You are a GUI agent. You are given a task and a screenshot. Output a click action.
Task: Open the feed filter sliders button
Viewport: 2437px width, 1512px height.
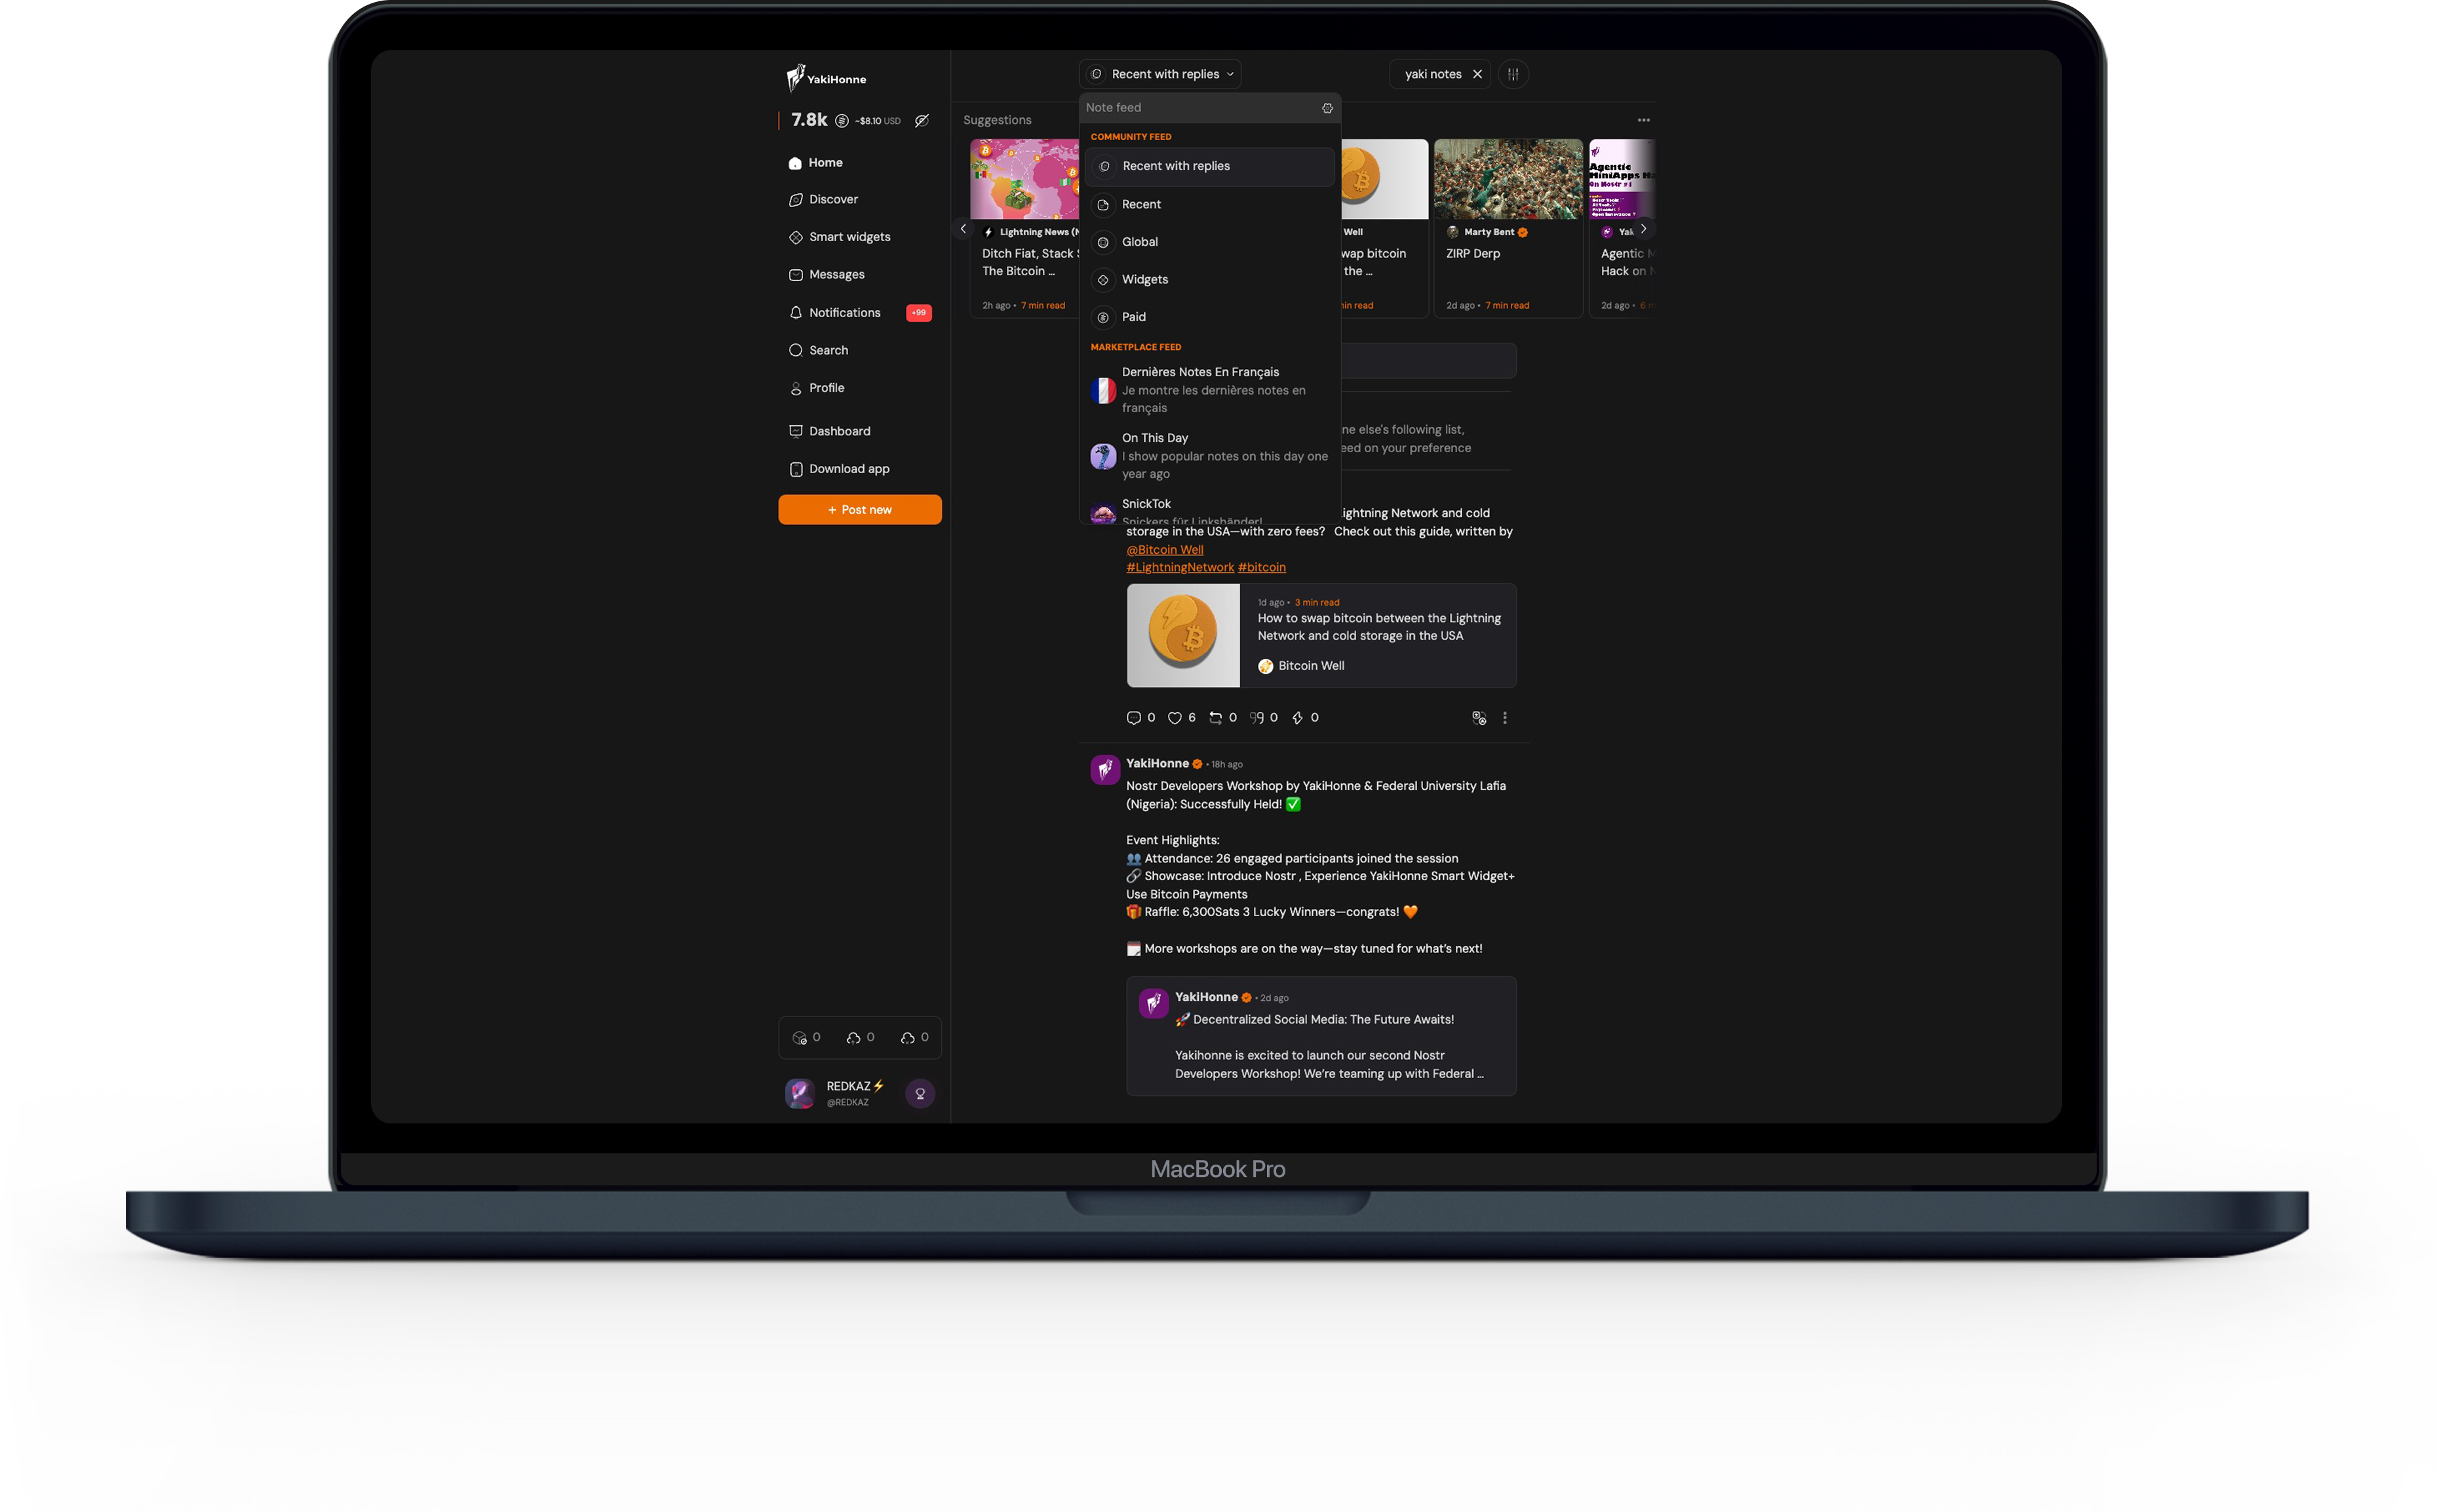click(1513, 74)
